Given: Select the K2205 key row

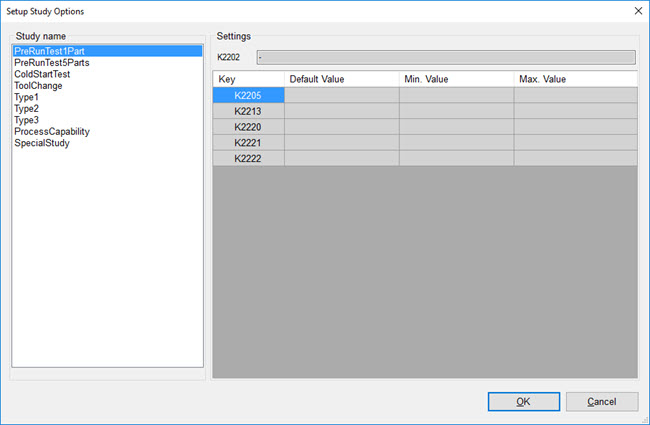Looking at the screenshot, I should [249, 95].
